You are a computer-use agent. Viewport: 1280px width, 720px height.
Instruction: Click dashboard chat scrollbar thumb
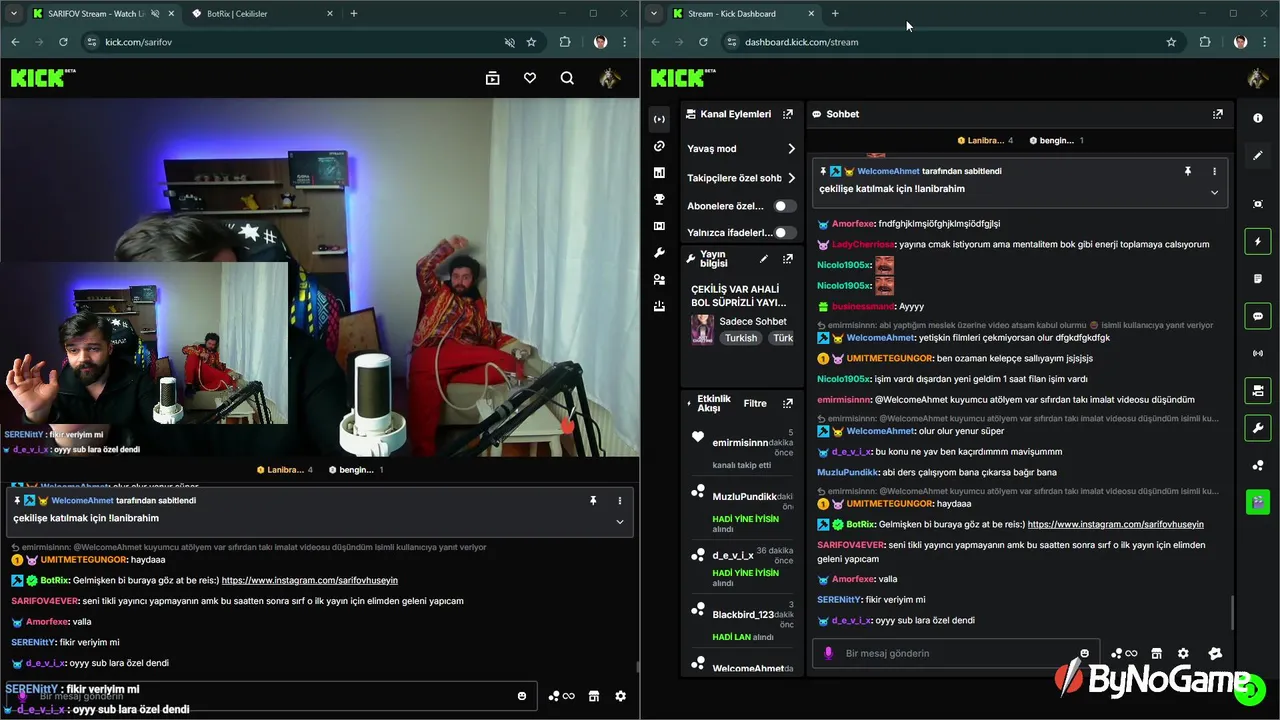1232,612
